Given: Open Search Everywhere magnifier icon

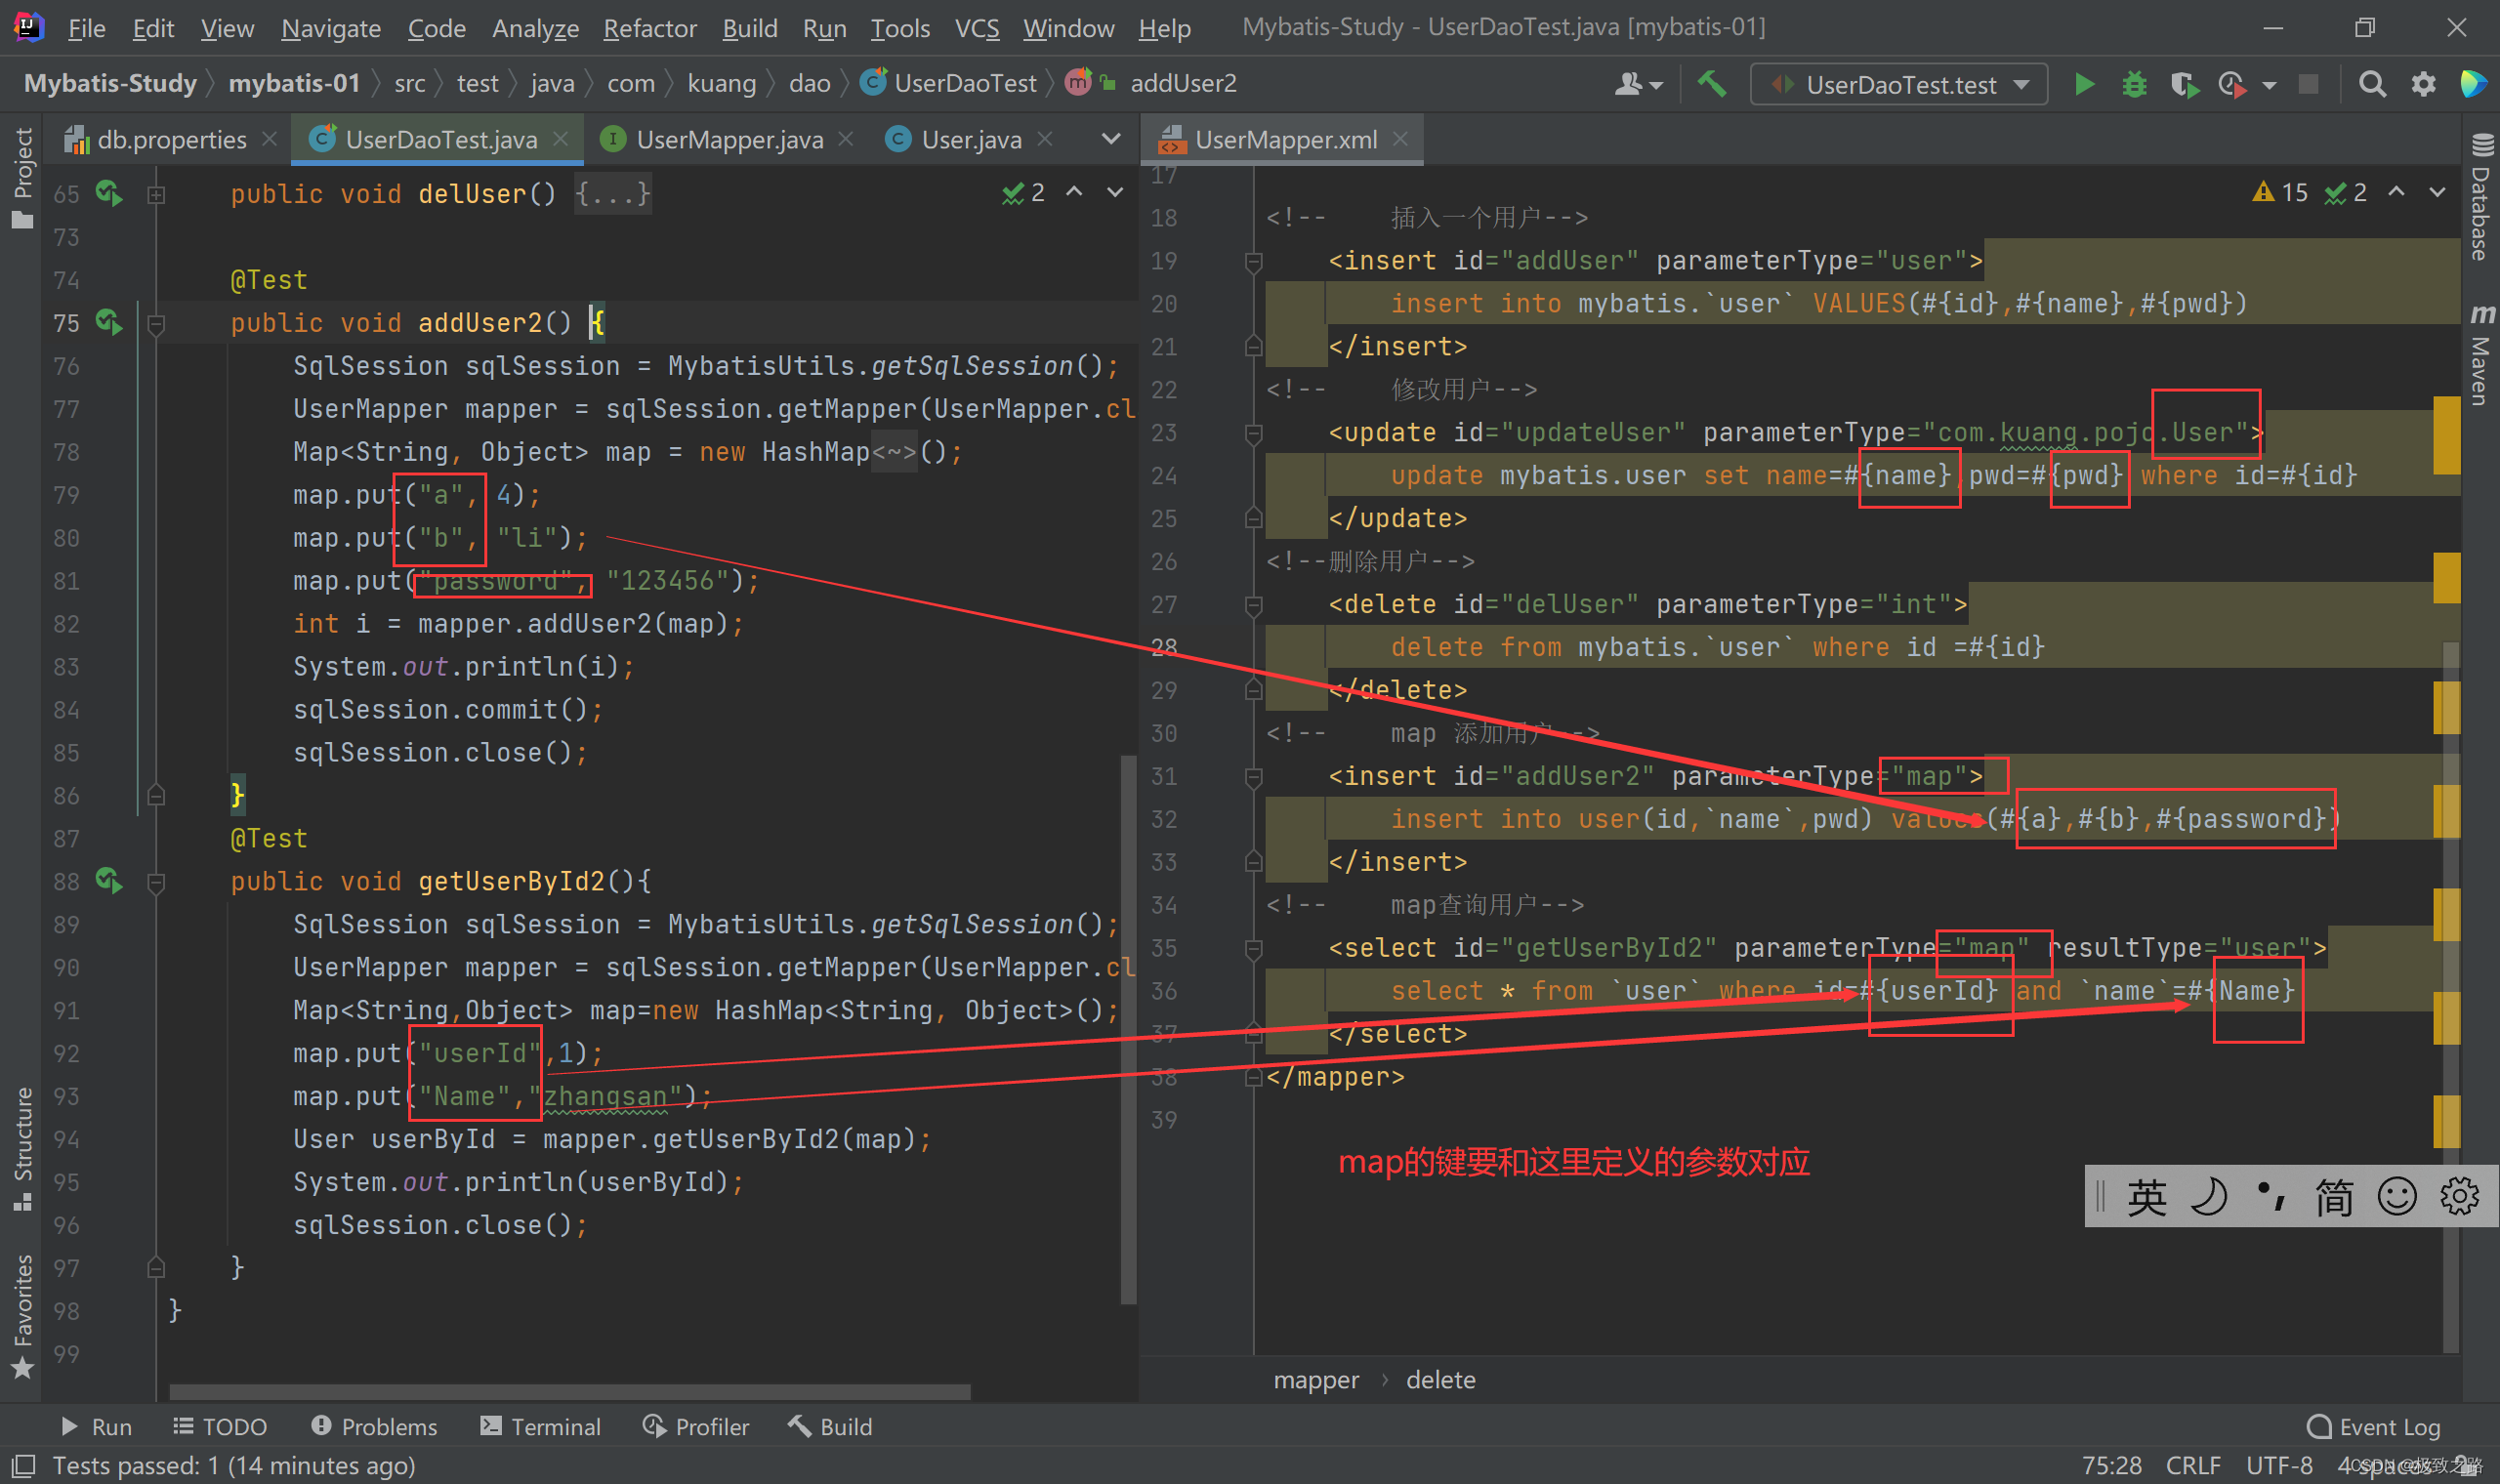Looking at the screenshot, I should coord(2372,84).
